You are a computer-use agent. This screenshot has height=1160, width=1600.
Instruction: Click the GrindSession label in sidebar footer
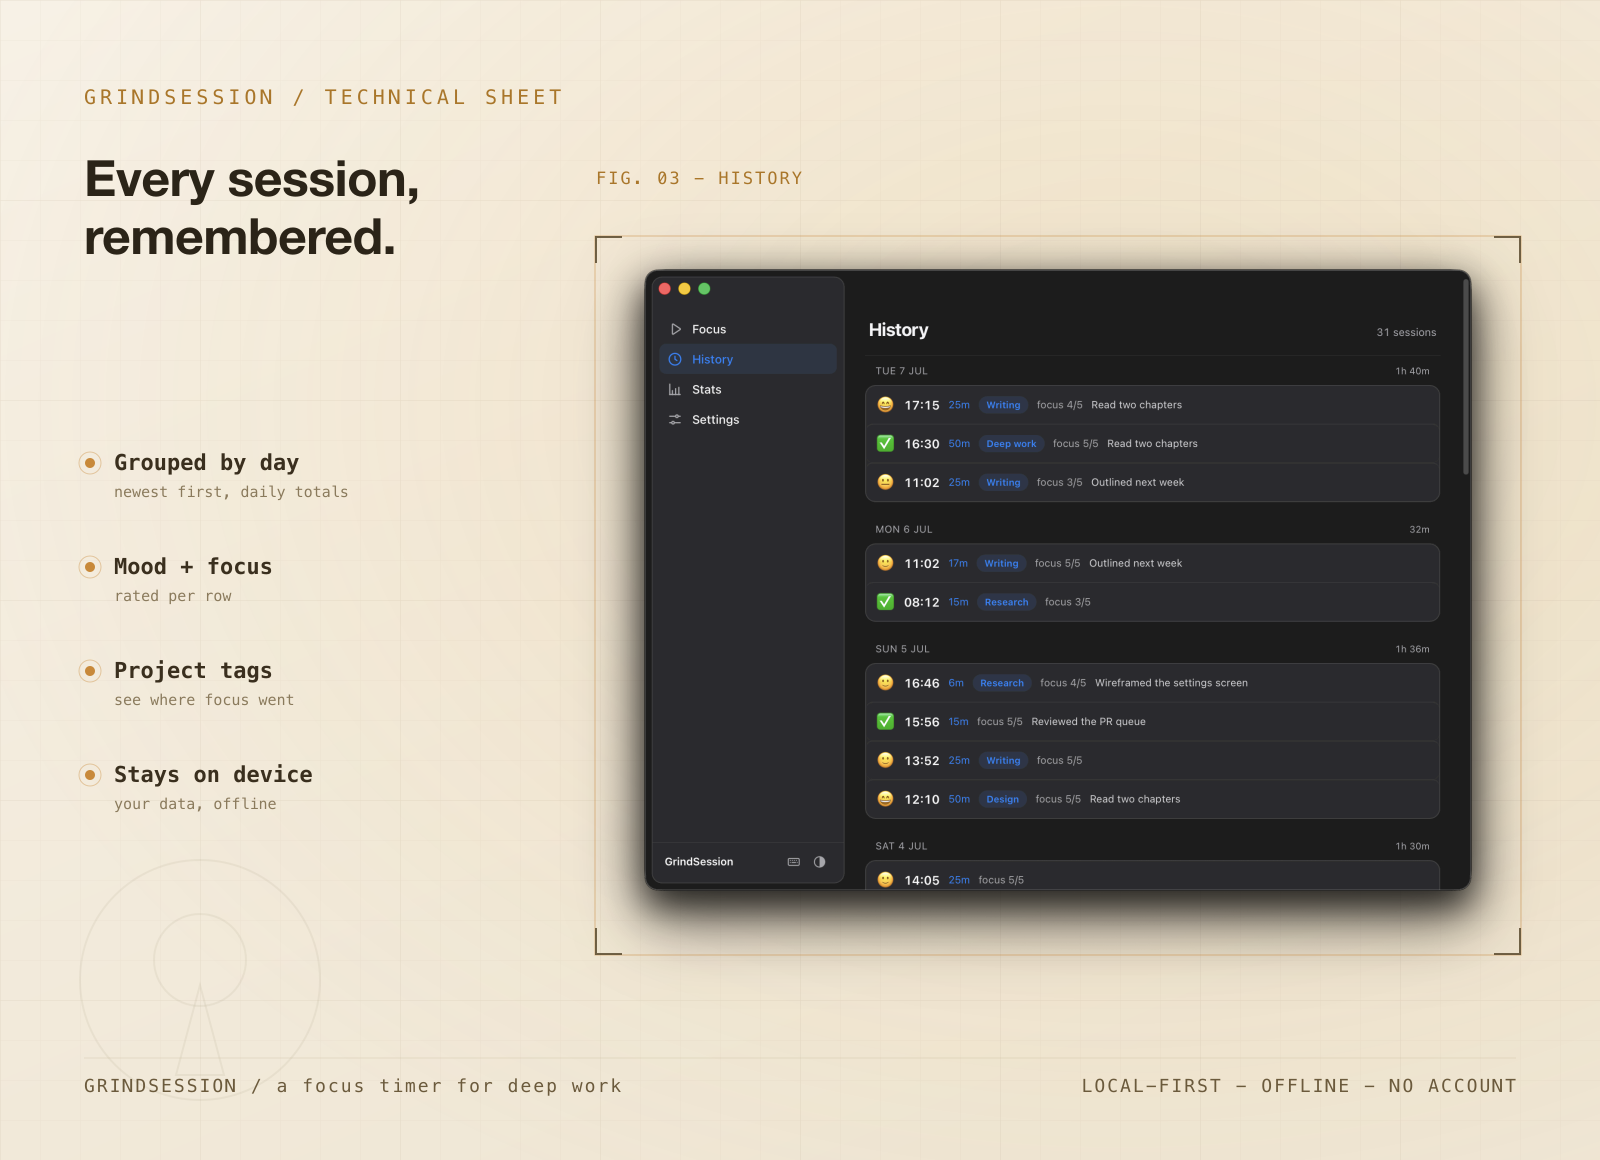[699, 862]
